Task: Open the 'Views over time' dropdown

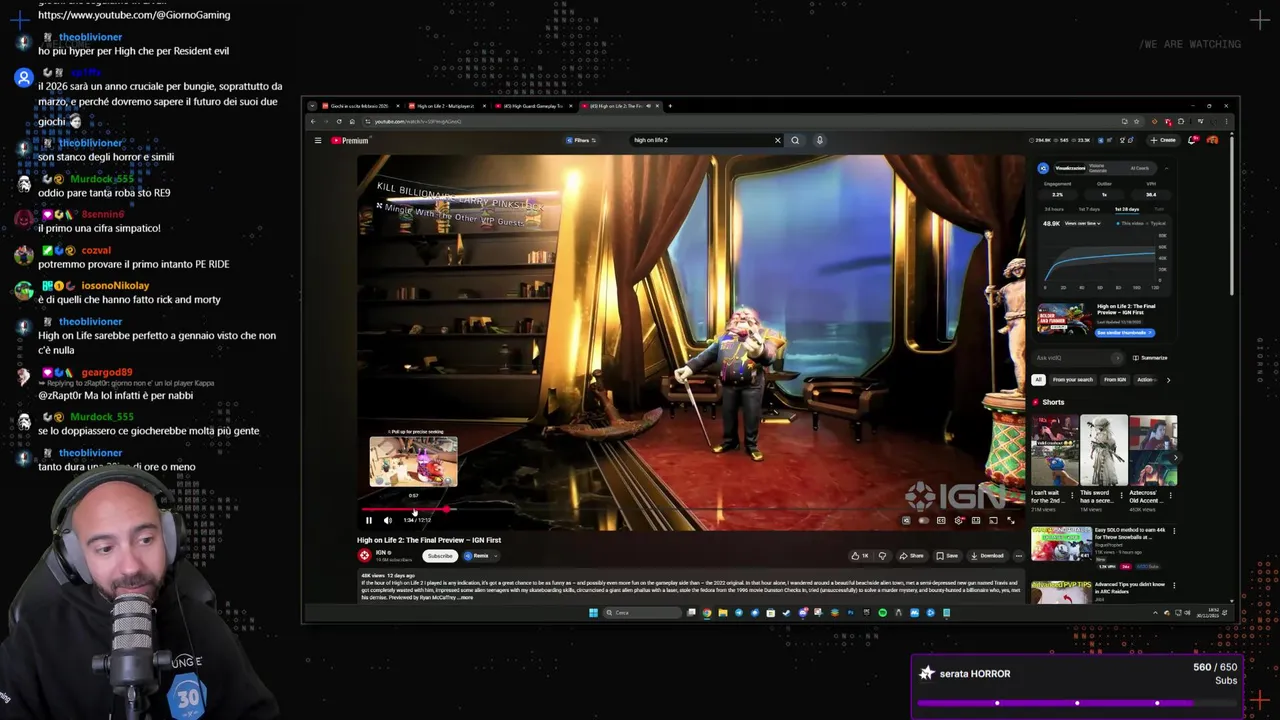Action: 1083,223
